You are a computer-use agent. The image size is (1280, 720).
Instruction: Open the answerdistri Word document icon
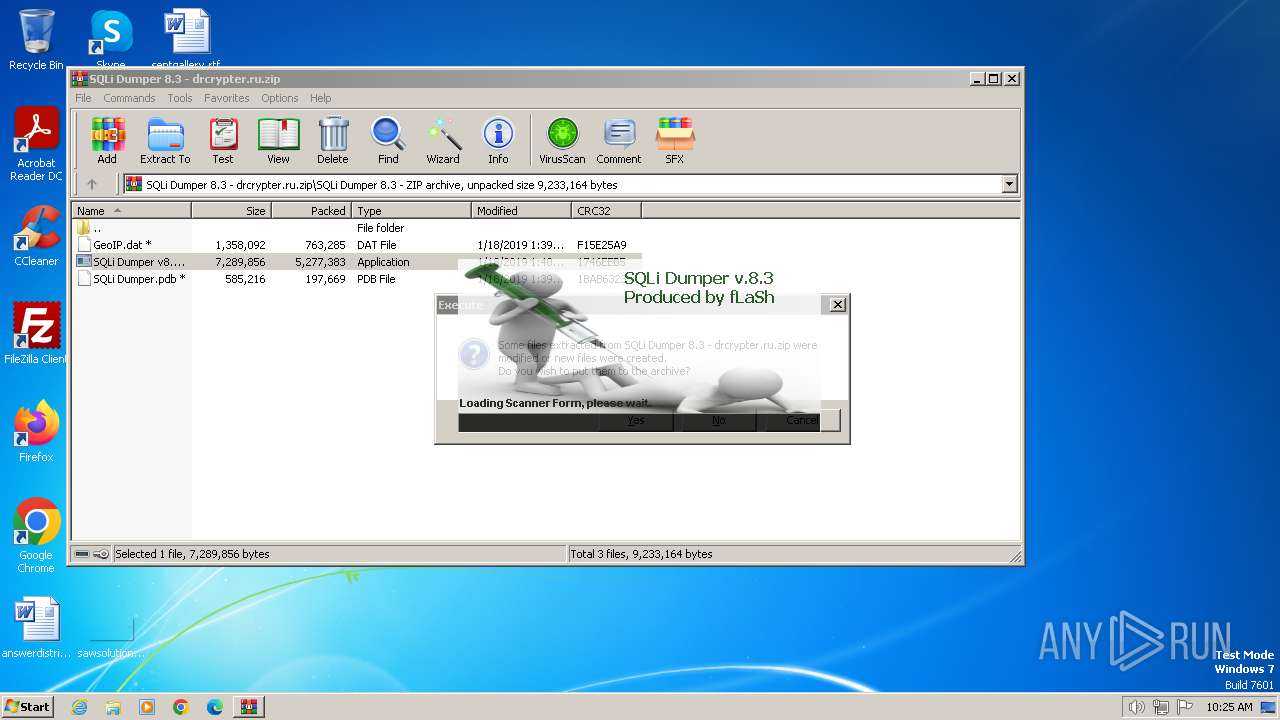pos(36,628)
